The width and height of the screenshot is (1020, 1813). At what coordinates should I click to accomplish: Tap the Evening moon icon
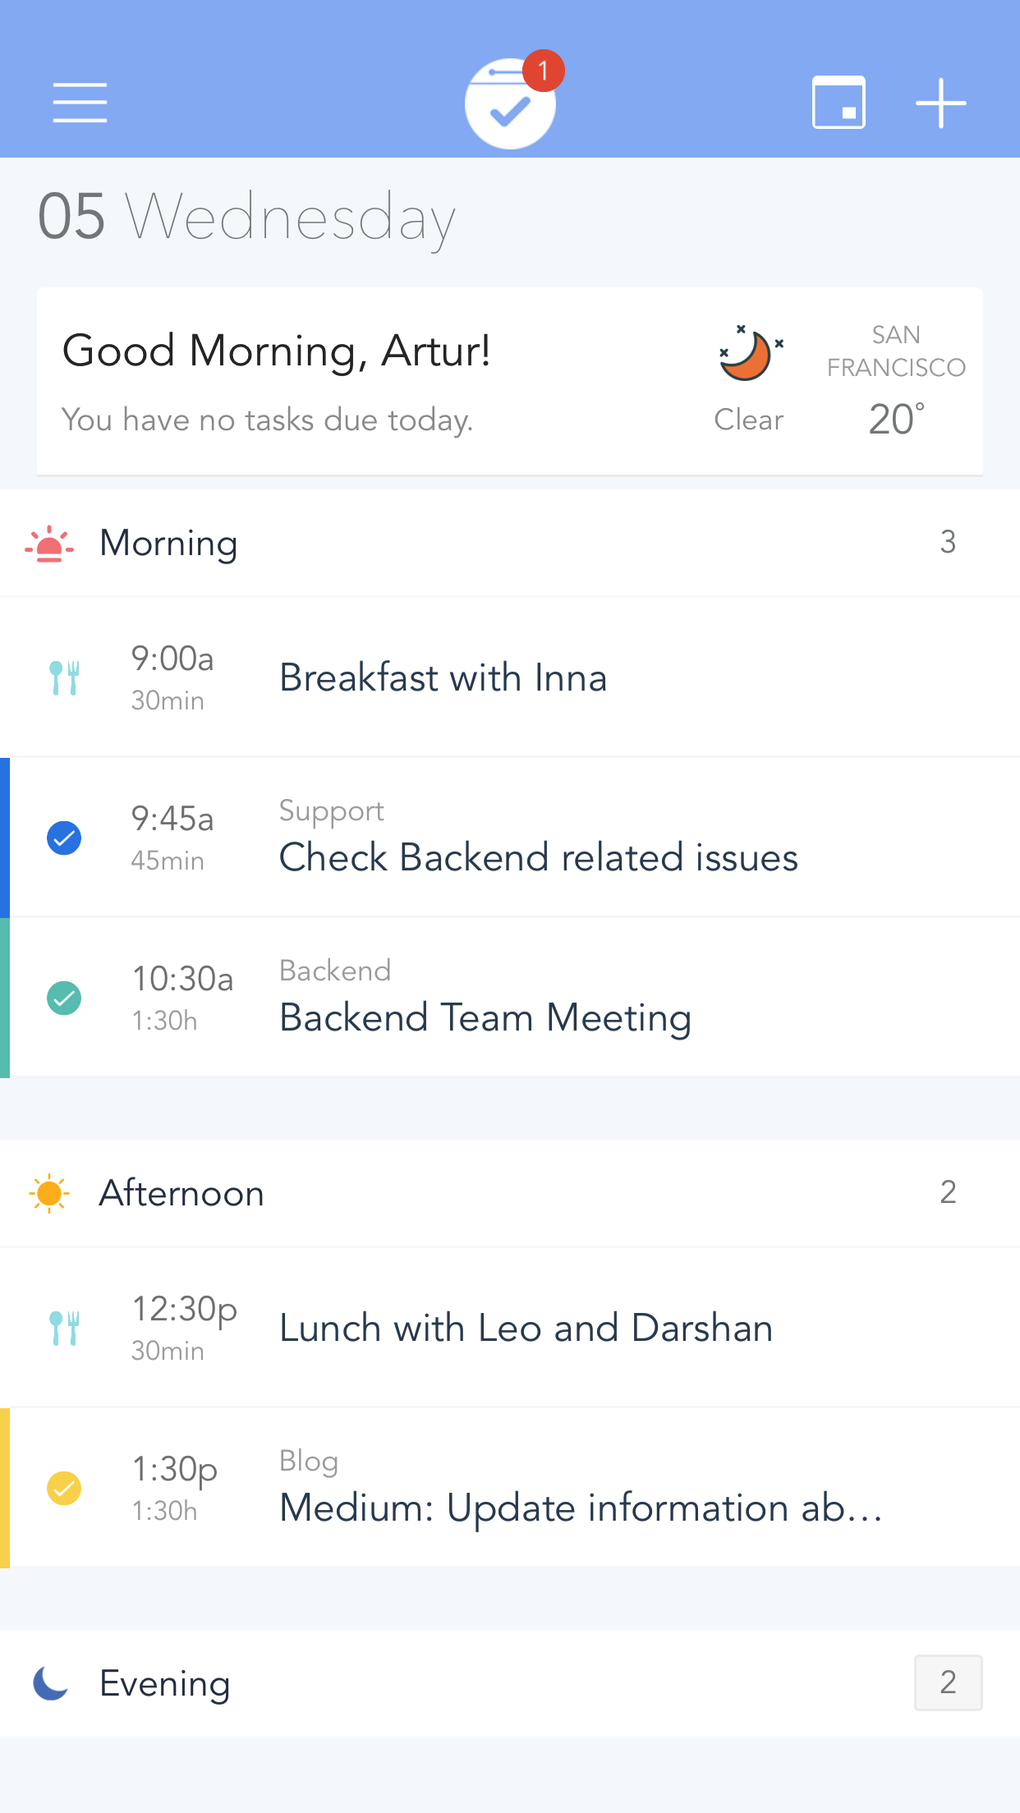pyautogui.click(x=50, y=1683)
